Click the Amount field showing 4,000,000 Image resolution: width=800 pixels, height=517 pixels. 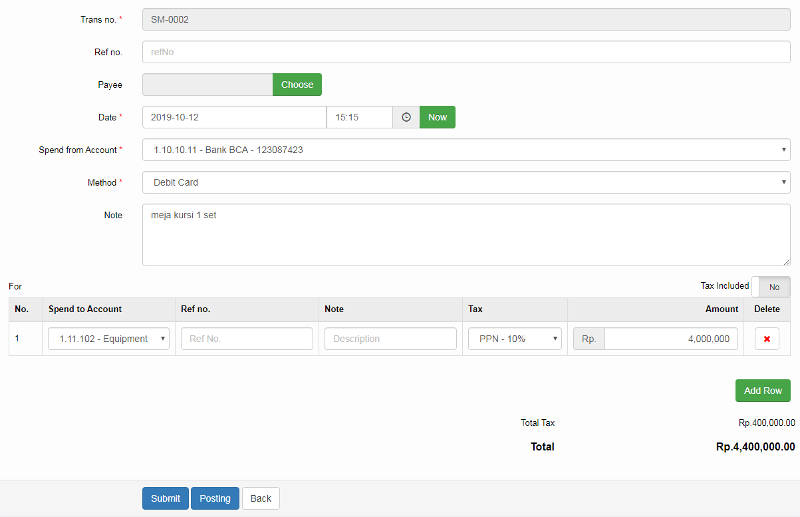click(671, 339)
